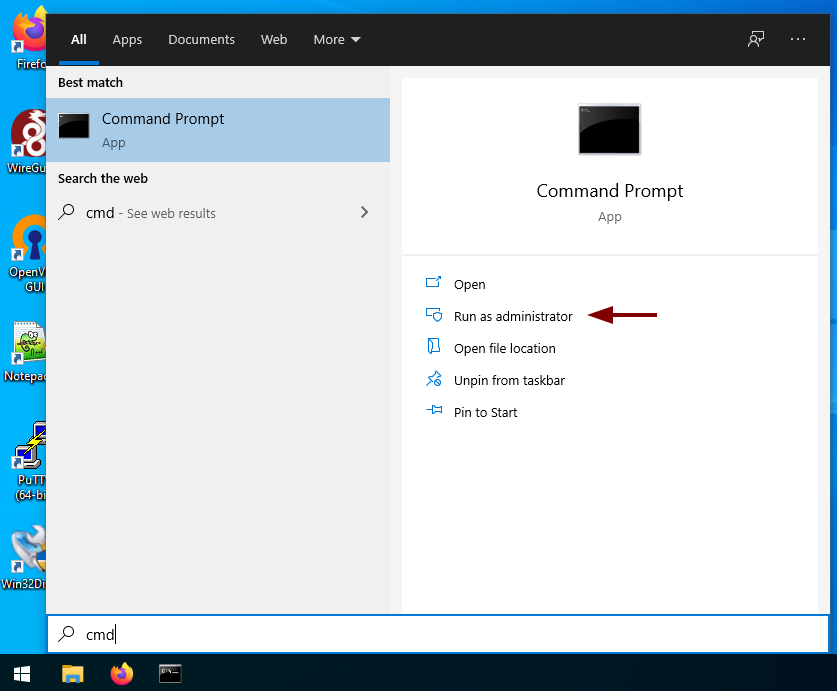Image resolution: width=837 pixels, height=691 pixels.
Task: Select Pin to Start option
Action: click(x=485, y=412)
